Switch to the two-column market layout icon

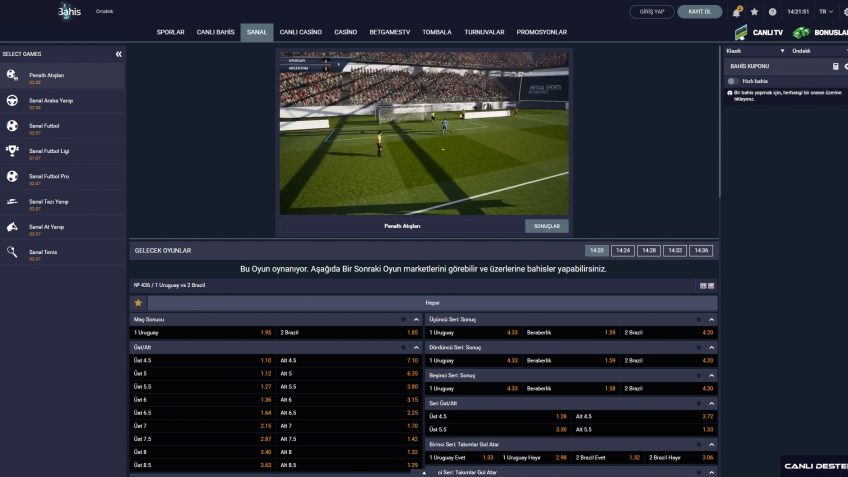tap(703, 286)
